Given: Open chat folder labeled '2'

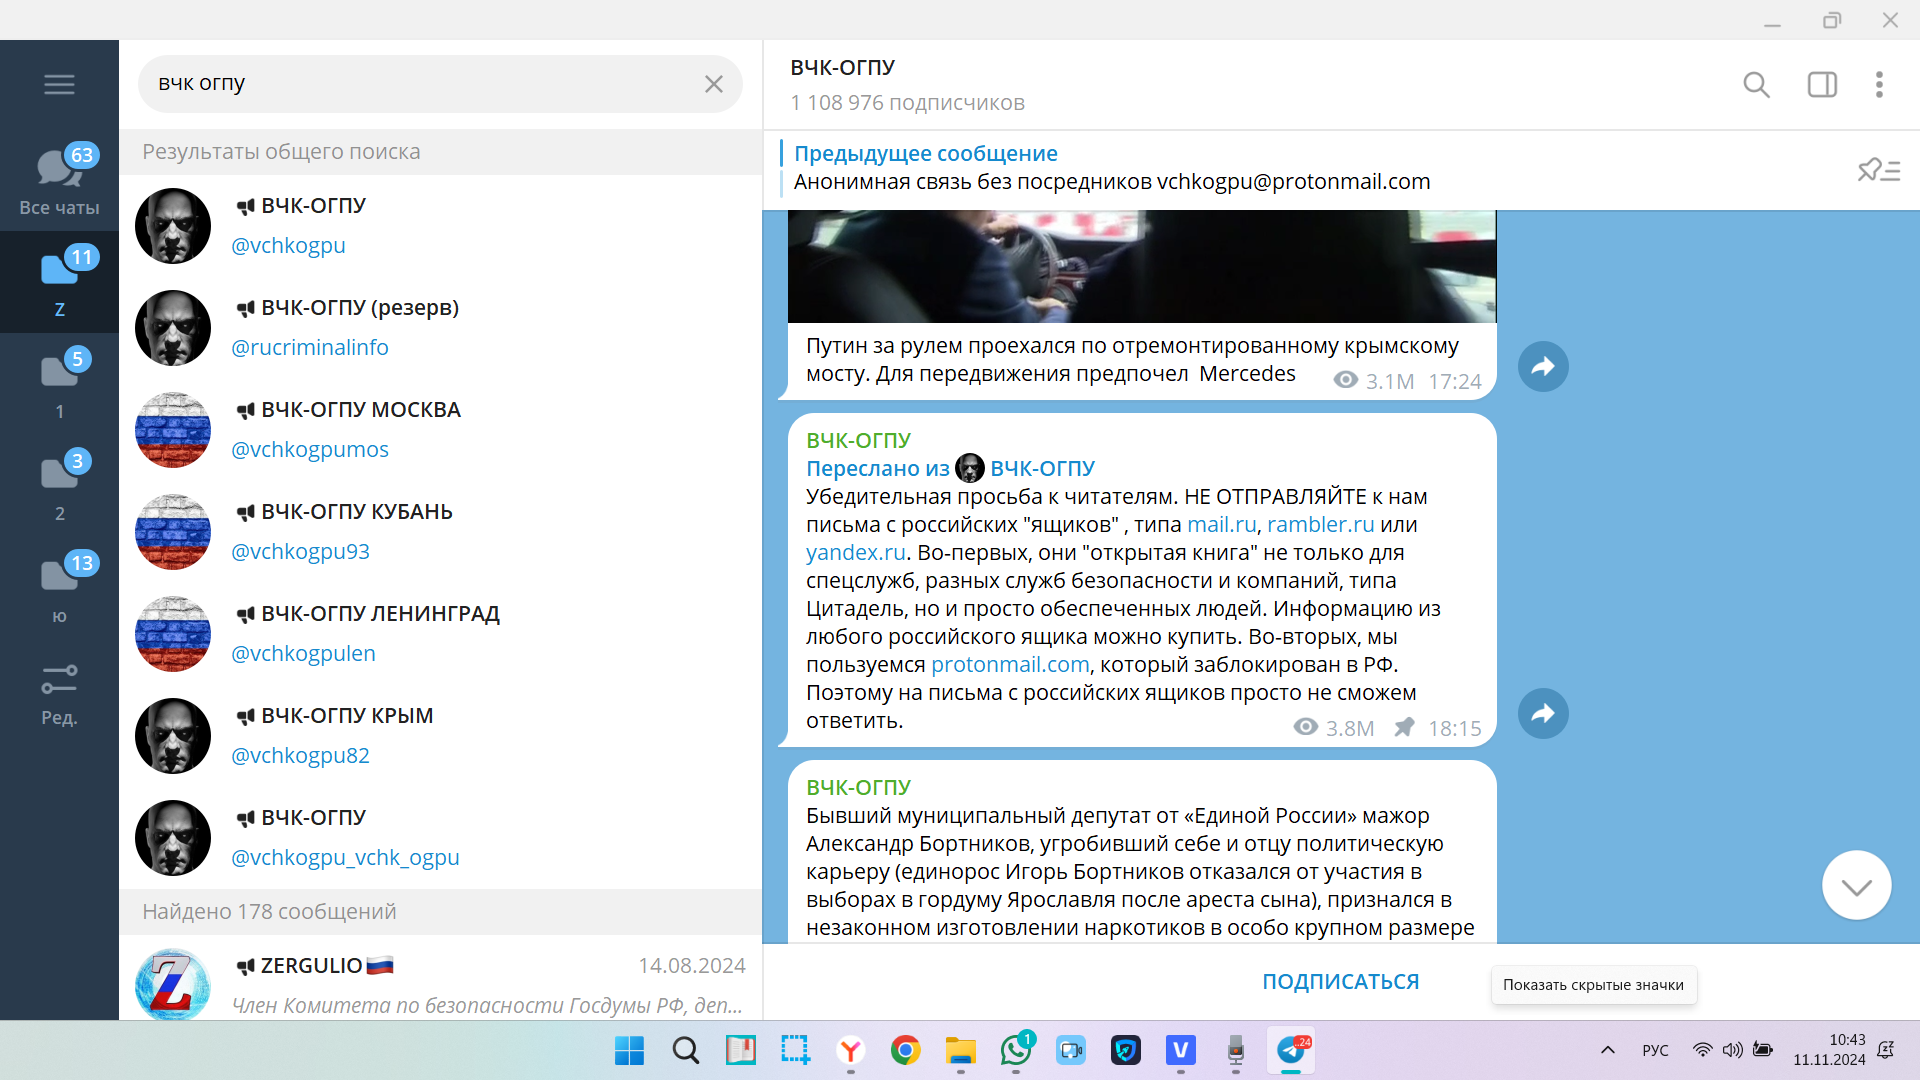Looking at the screenshot, I should tap(59, 486).
